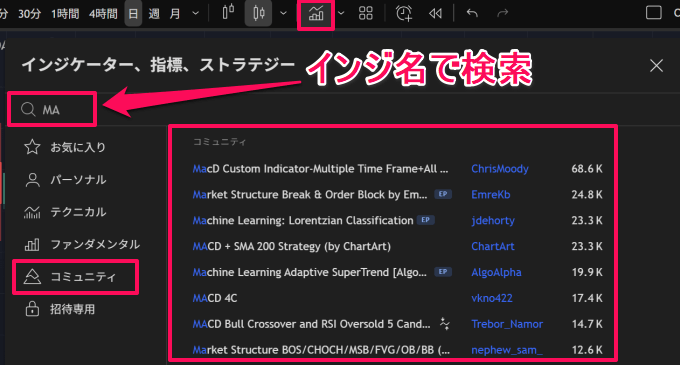Add MACD + SMA 200 Strategy
The image size is (680, 365).
point(291,246)
